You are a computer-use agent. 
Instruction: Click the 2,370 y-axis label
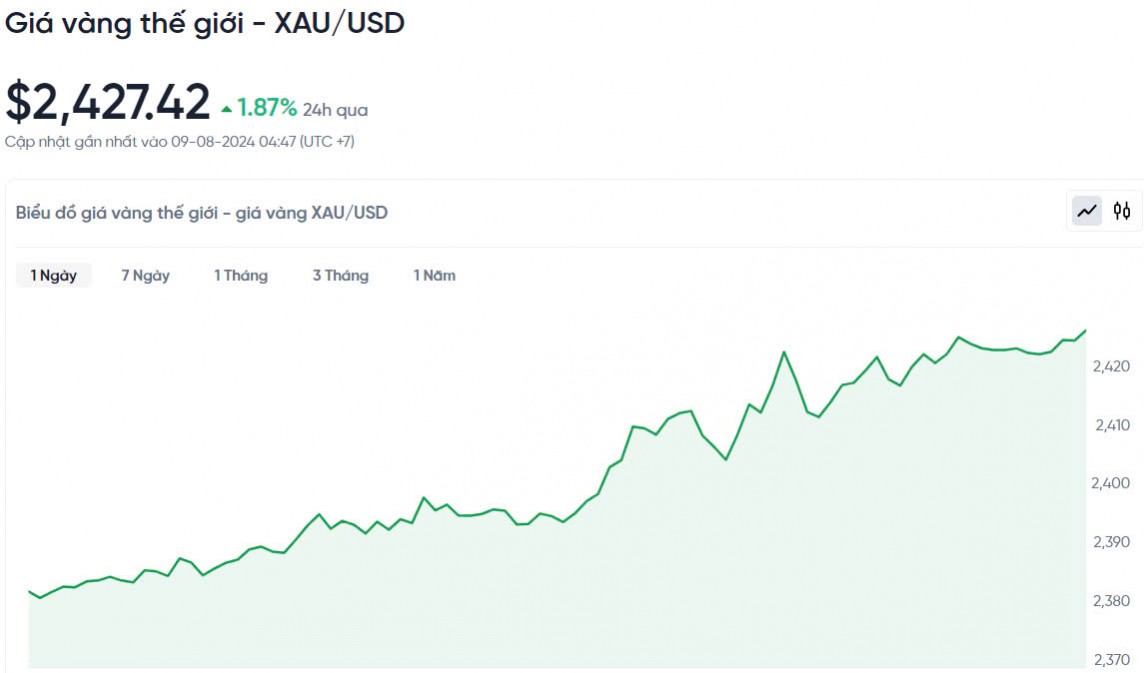point(1112,660)
